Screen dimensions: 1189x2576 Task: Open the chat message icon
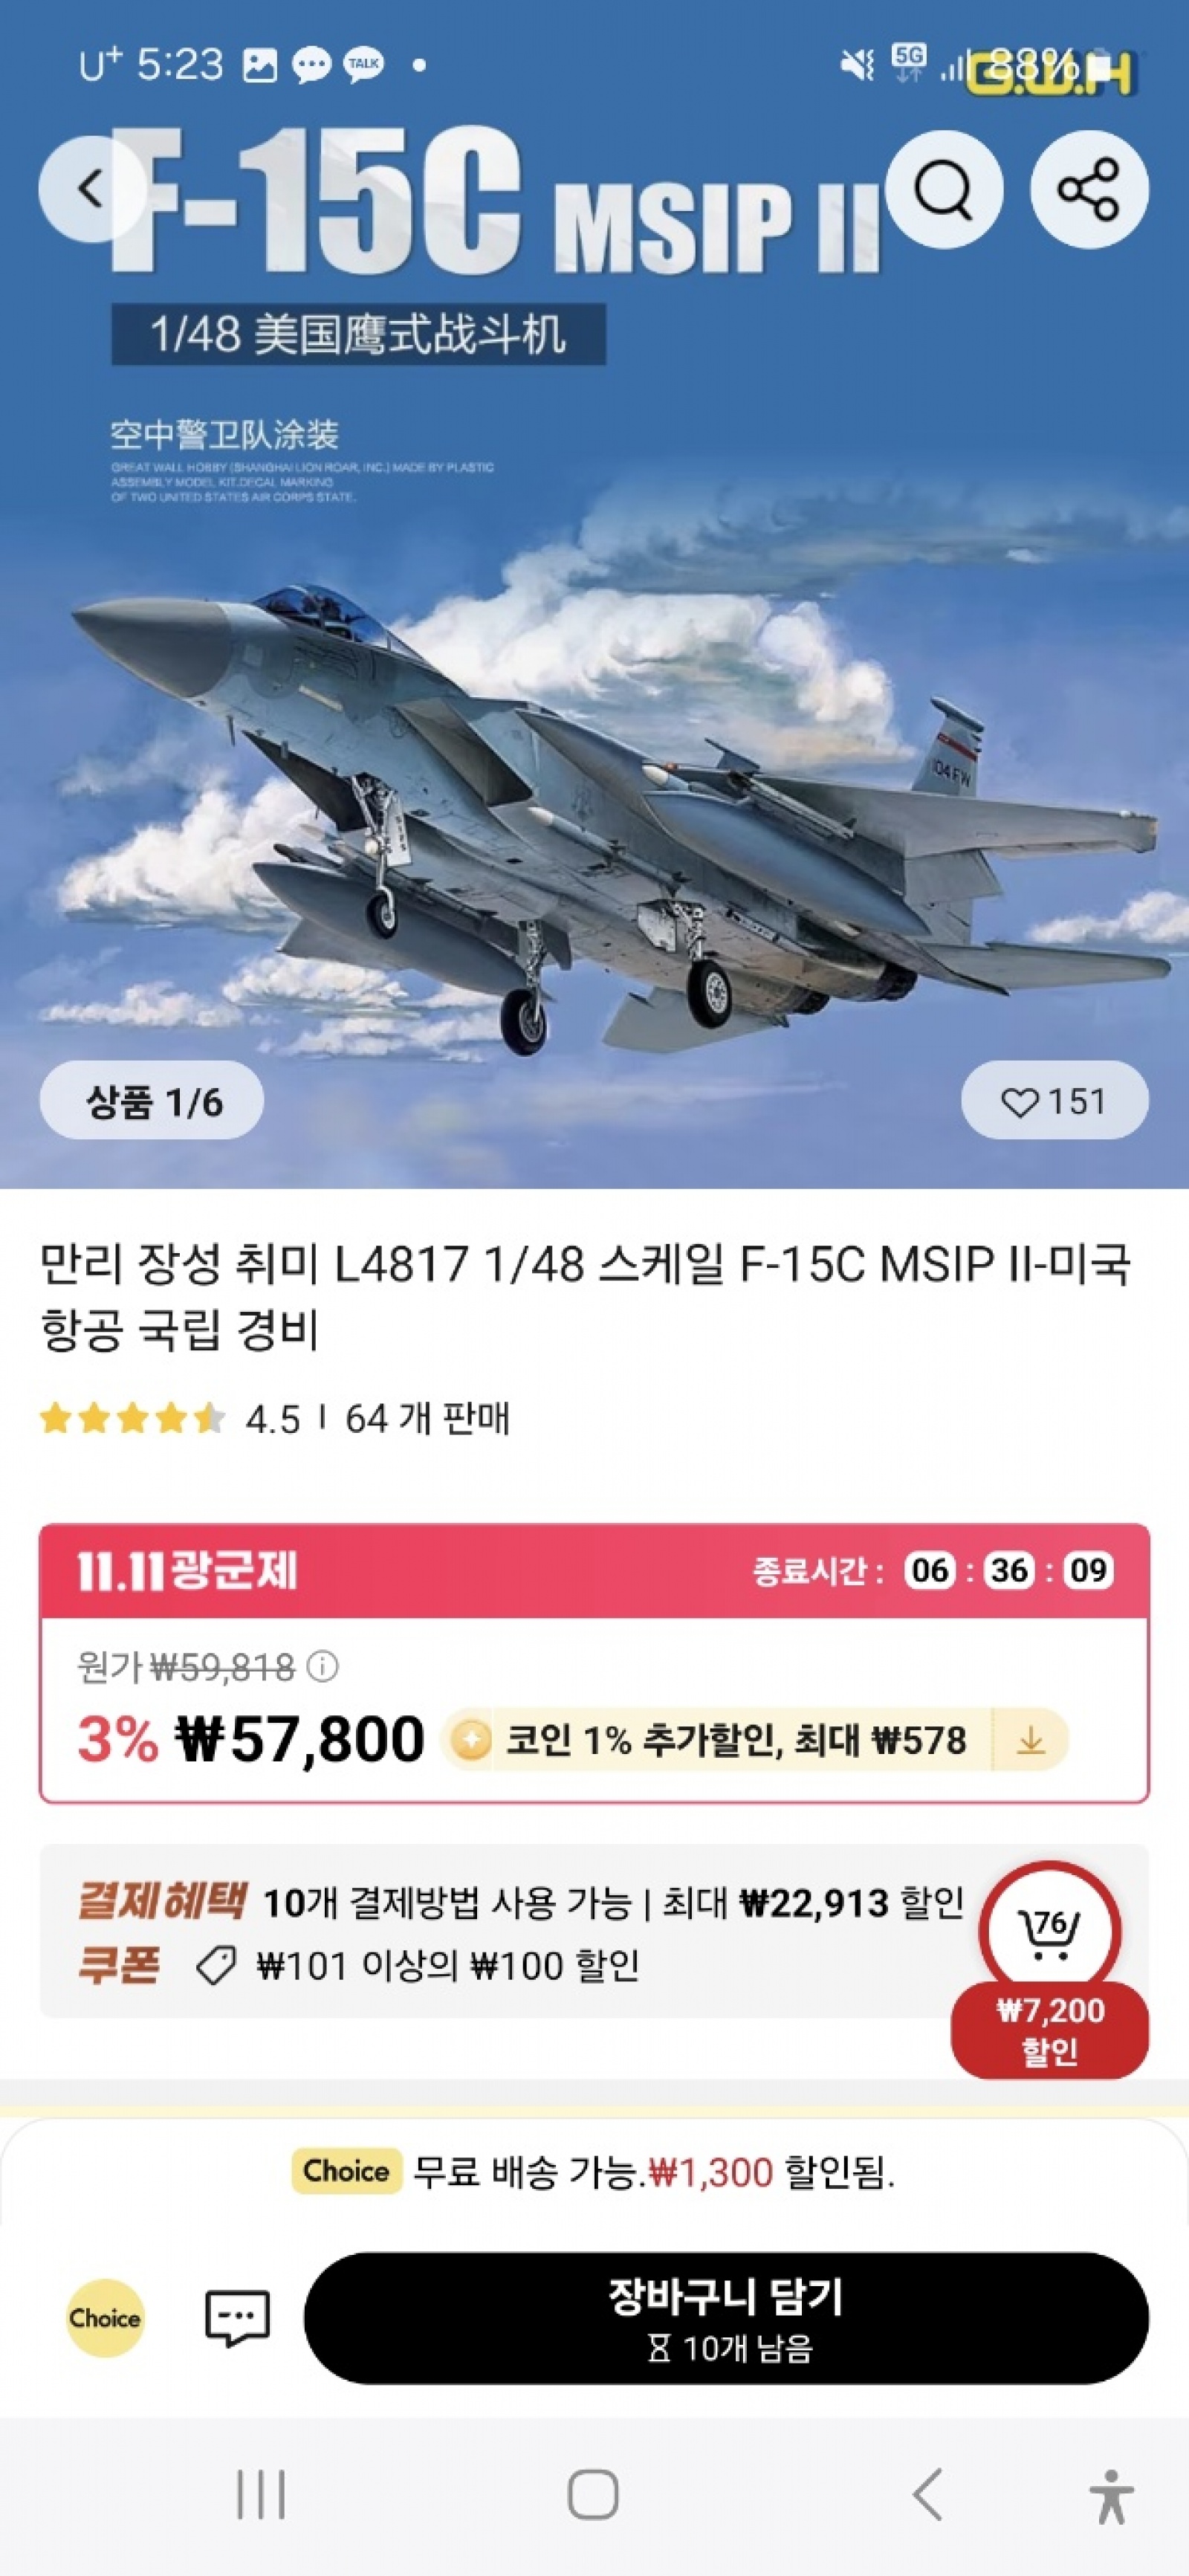(x=237, y=2318)
